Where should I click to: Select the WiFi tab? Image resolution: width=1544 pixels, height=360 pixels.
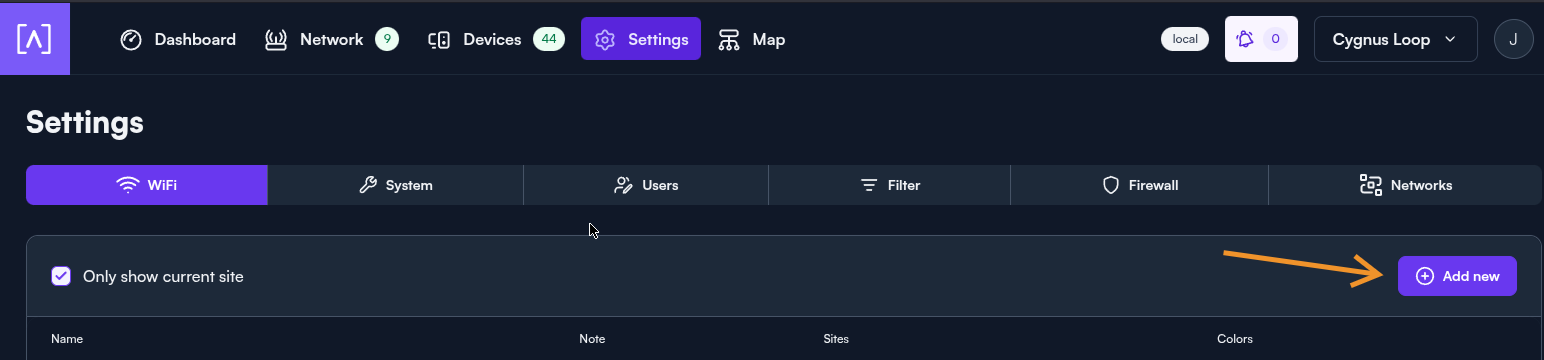(x=147, y=185)
